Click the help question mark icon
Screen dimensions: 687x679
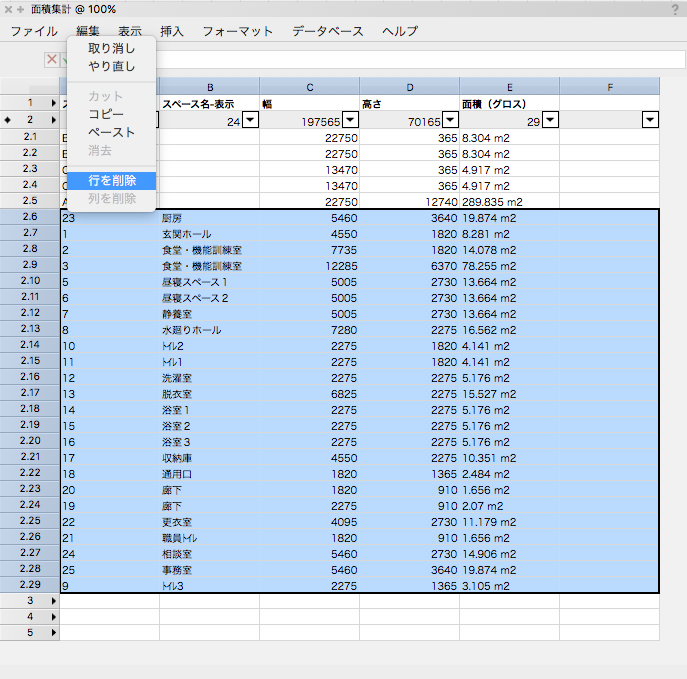tap(675, 10)
